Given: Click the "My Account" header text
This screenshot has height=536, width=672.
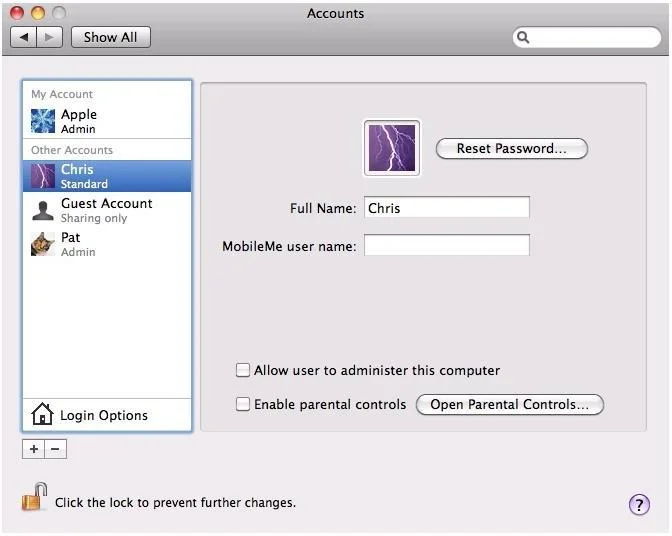Looking at the screenshot, I should [x=62, y=94].
